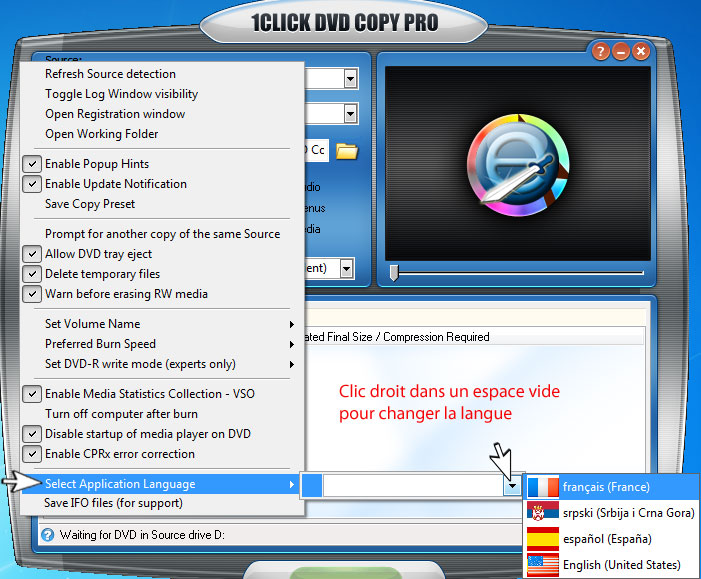Toggle Disable startup of media player

pyautogui.click(x=32, y=434)
